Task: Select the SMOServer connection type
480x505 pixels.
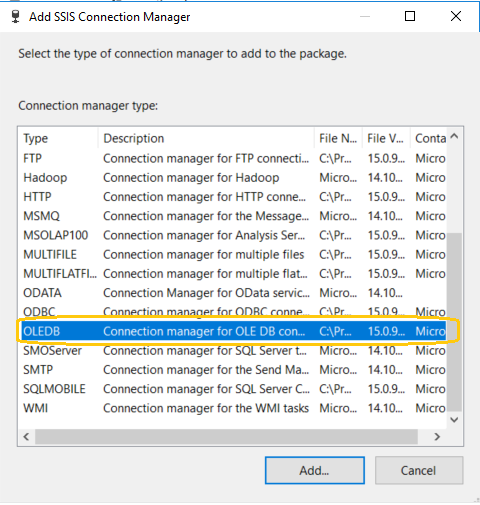Action: [233, 350]
